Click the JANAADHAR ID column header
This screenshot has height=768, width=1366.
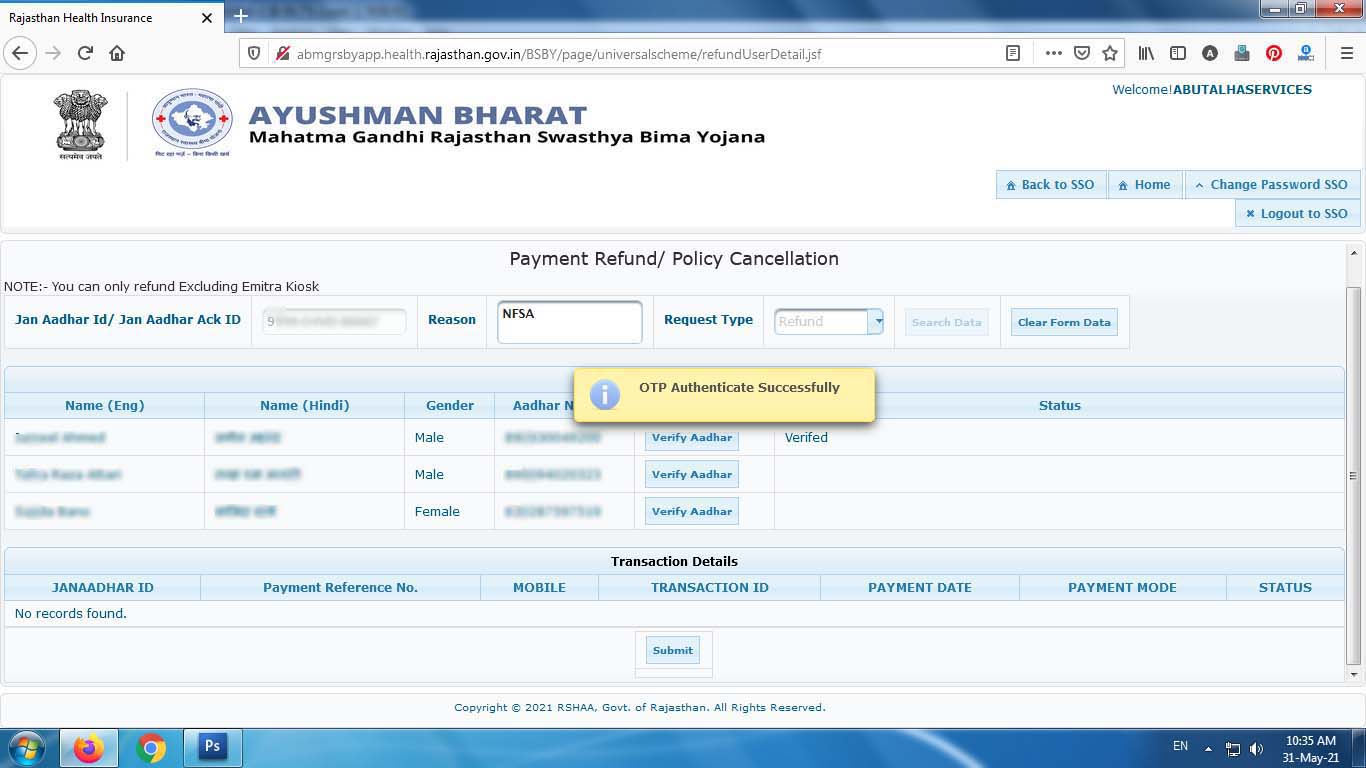pos(103,587)
